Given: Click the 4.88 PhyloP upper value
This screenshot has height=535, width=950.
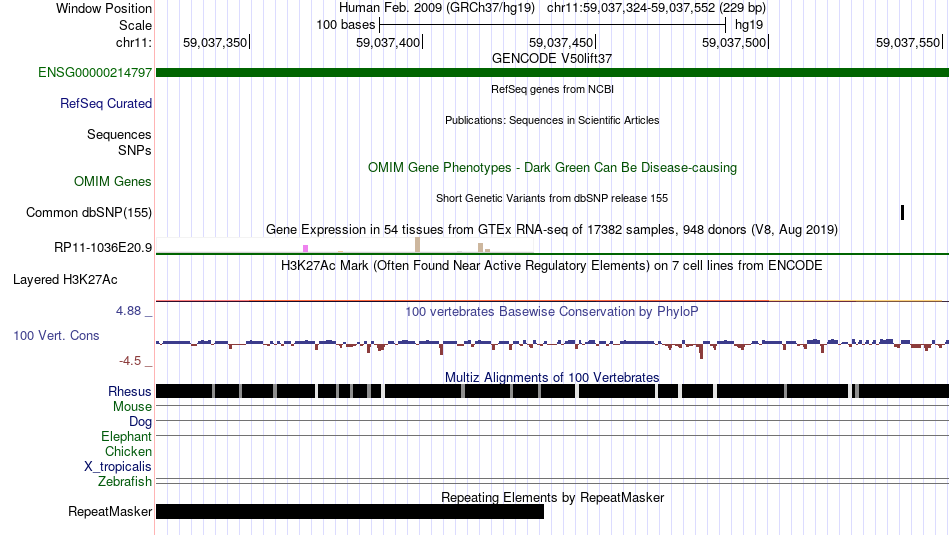Looking at the screenshot, I should 128,311.
